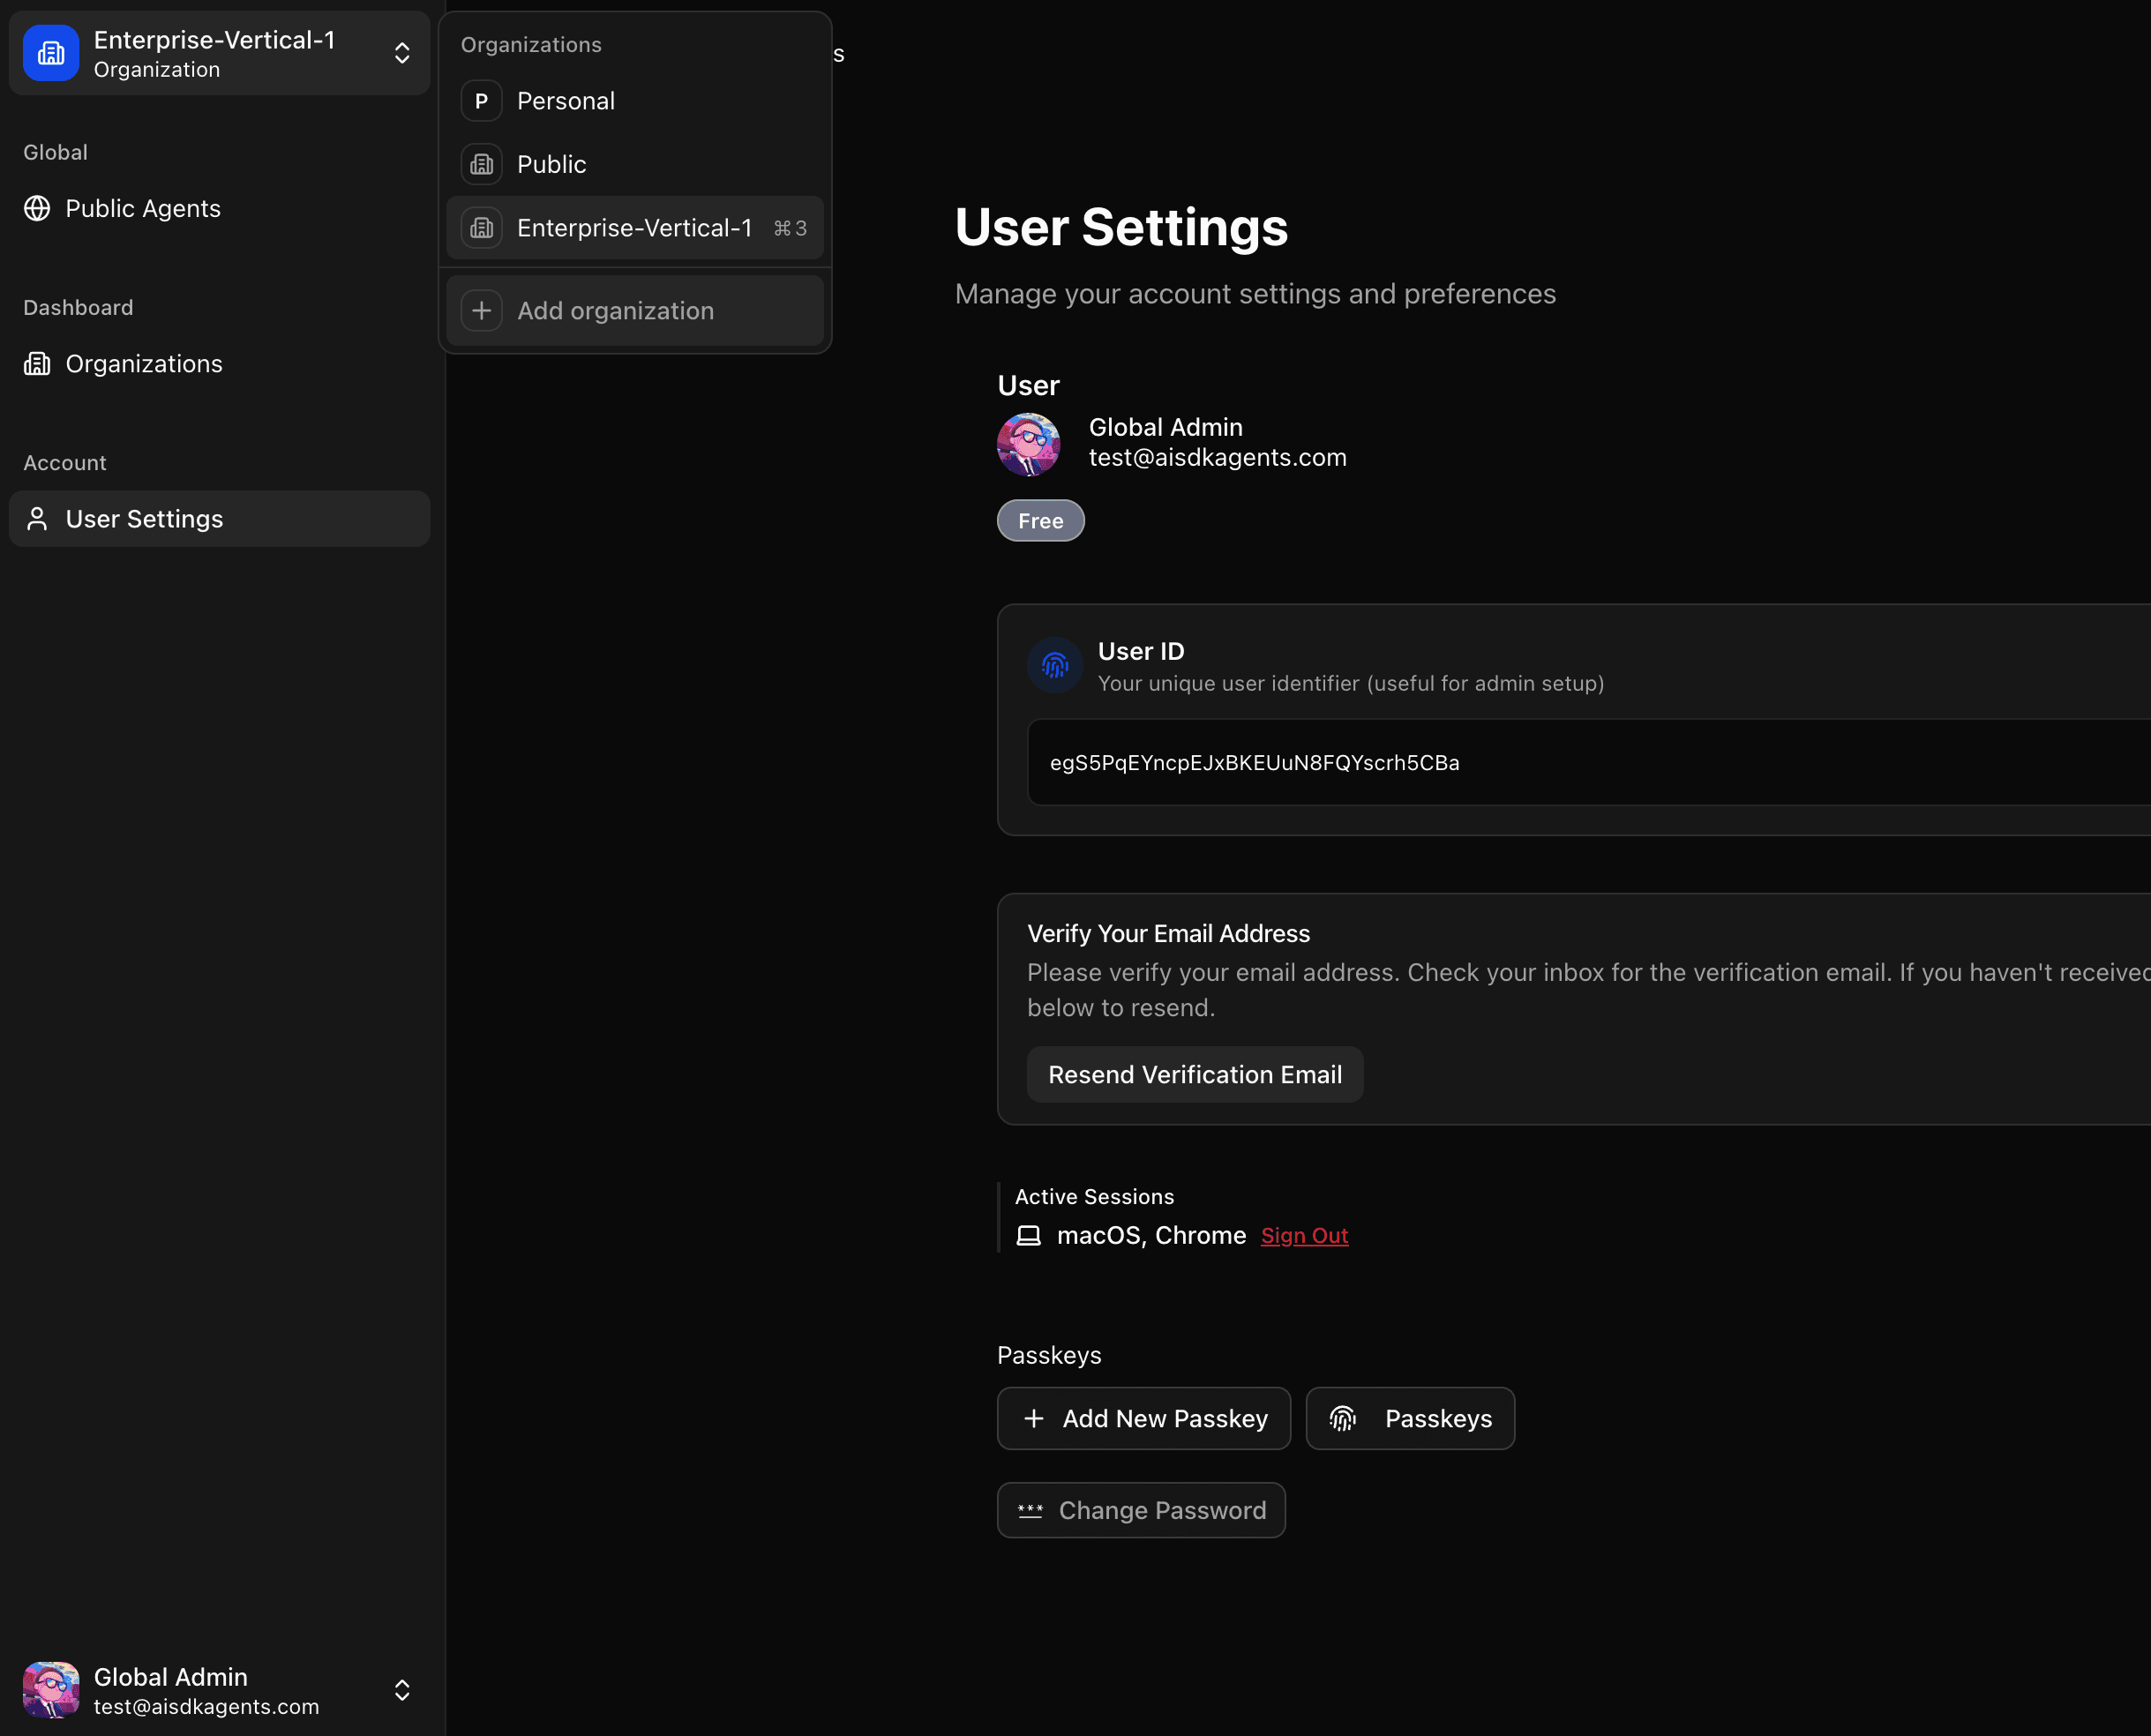
Task: Click the plus icon on Add New Passkey
Action: click(x=1034, y=1418)
